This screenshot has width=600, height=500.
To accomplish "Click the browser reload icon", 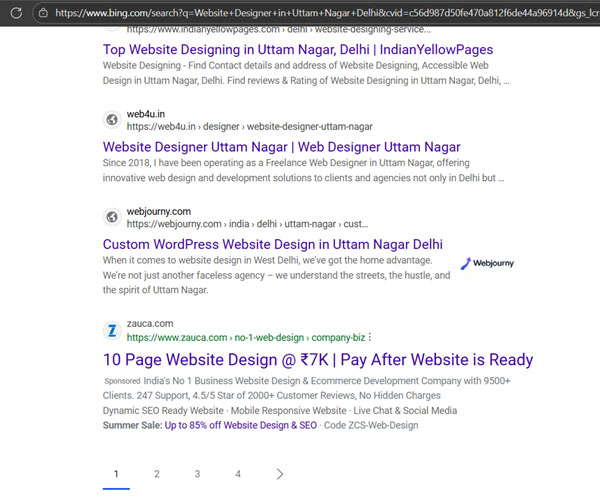I will (15, 13).
